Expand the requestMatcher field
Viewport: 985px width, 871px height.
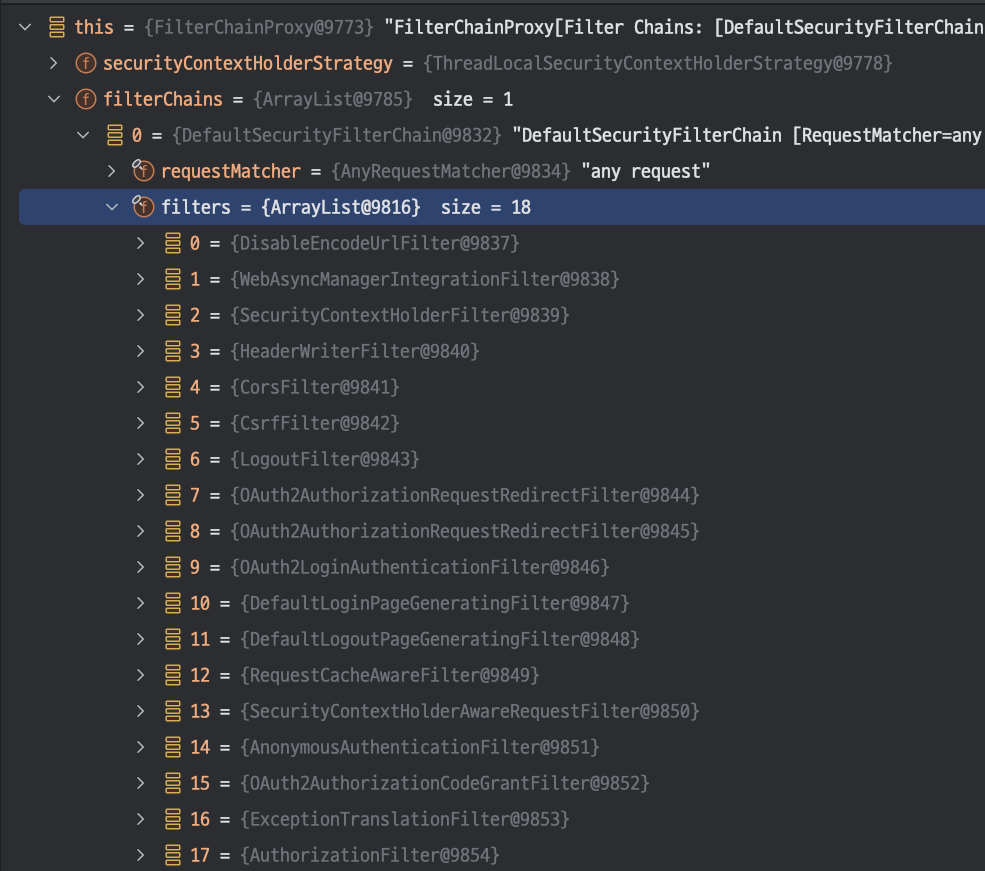pyautogui.click(x=112, y=171)
